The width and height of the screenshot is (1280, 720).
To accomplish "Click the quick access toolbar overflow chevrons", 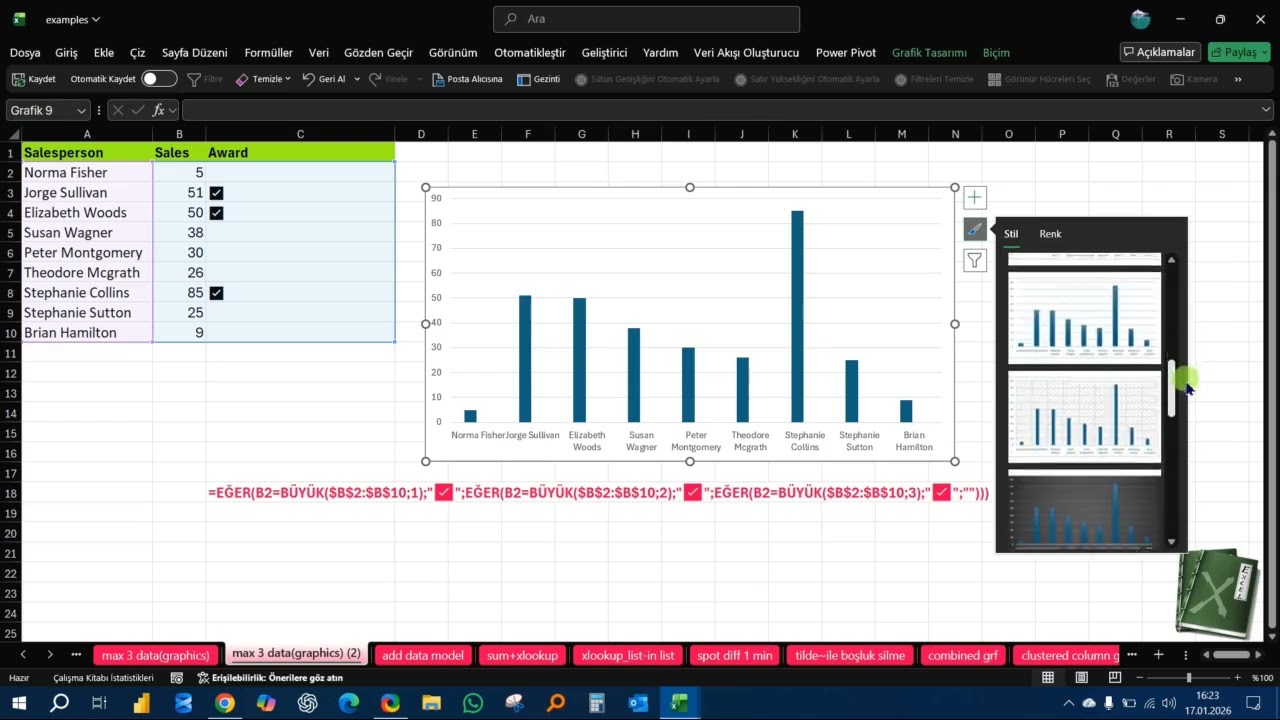I will [1238, 79].
